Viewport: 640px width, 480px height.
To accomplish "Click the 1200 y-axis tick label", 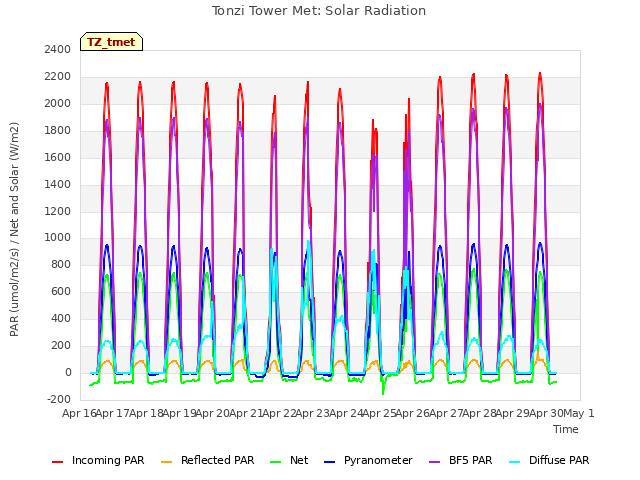I will click(58, 211).
